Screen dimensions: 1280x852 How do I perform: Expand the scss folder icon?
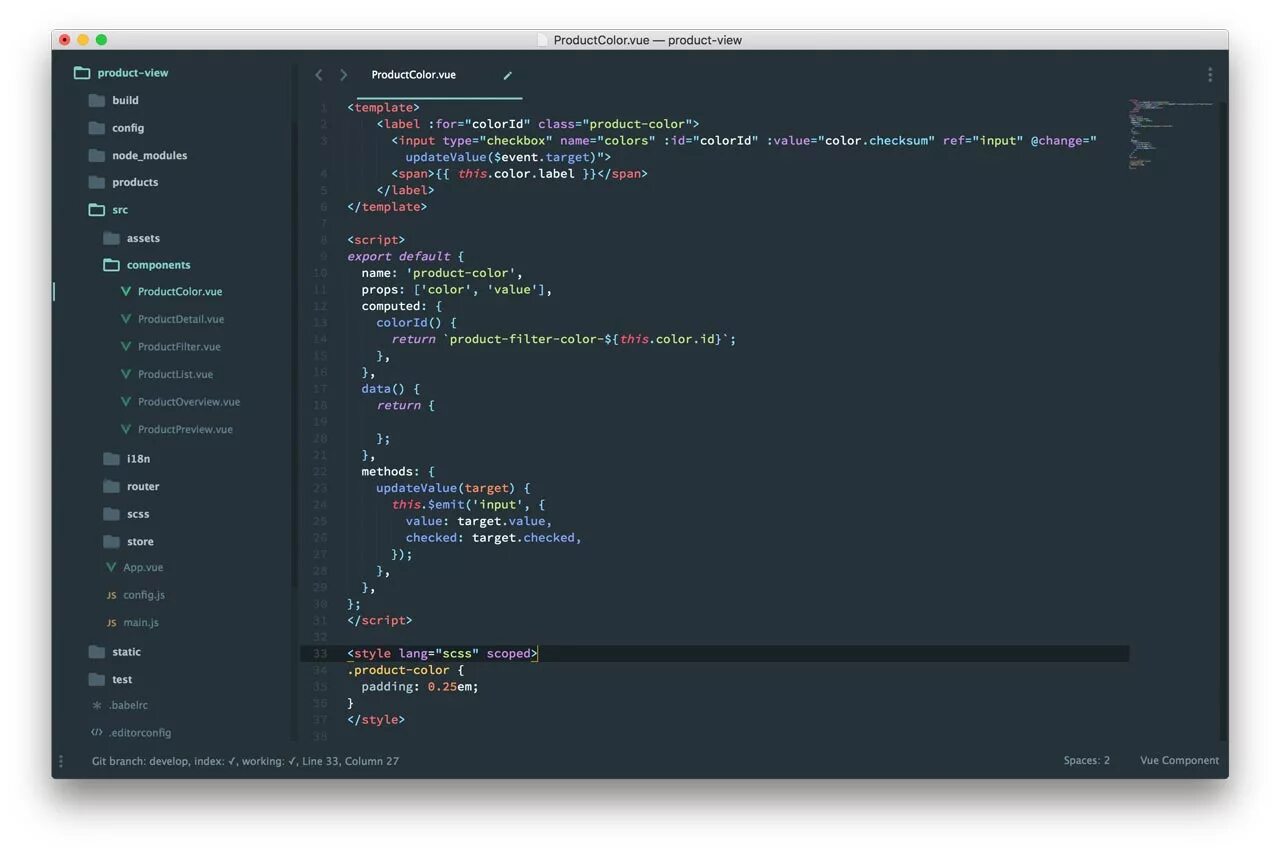click(111, 514)
